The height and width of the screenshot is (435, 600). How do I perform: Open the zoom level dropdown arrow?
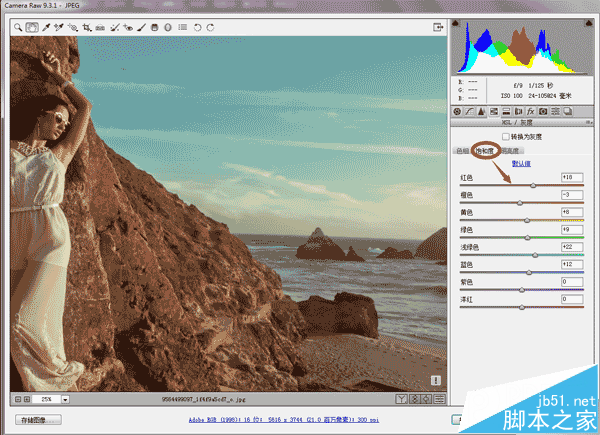[x=65, y=399]
